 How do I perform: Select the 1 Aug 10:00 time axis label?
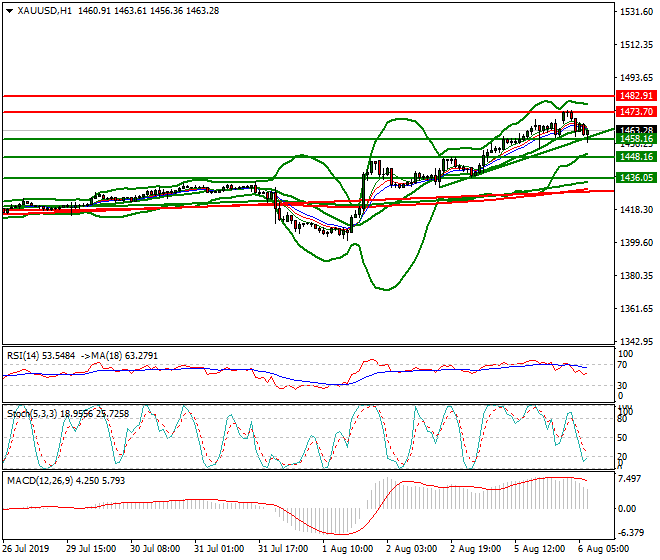348,549
